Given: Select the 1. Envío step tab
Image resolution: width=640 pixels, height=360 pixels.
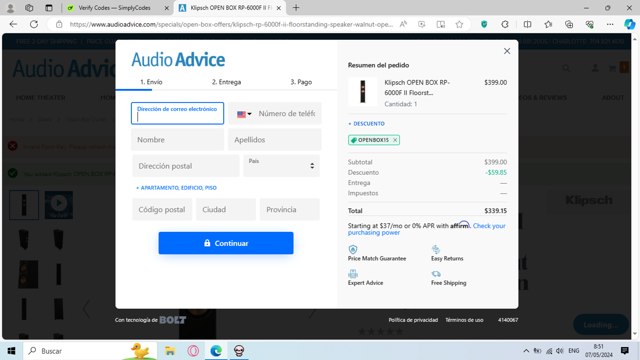Looking at the screenshot, I should (151, 82).
